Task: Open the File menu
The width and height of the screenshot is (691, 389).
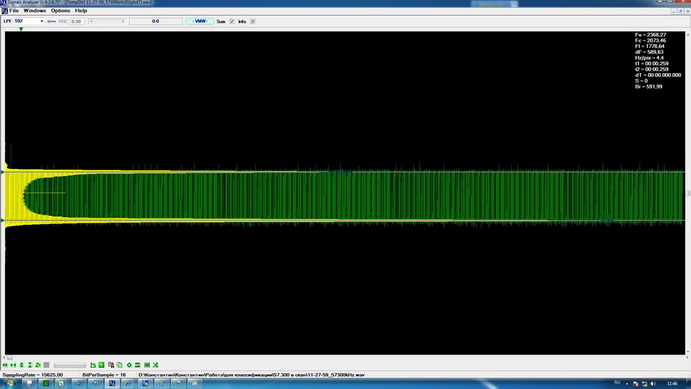Action: 13,11
